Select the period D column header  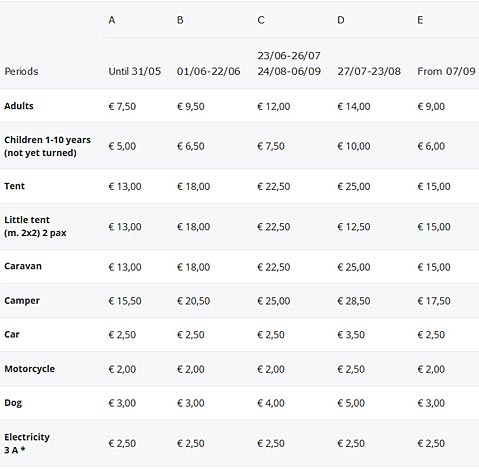[341, 20]
